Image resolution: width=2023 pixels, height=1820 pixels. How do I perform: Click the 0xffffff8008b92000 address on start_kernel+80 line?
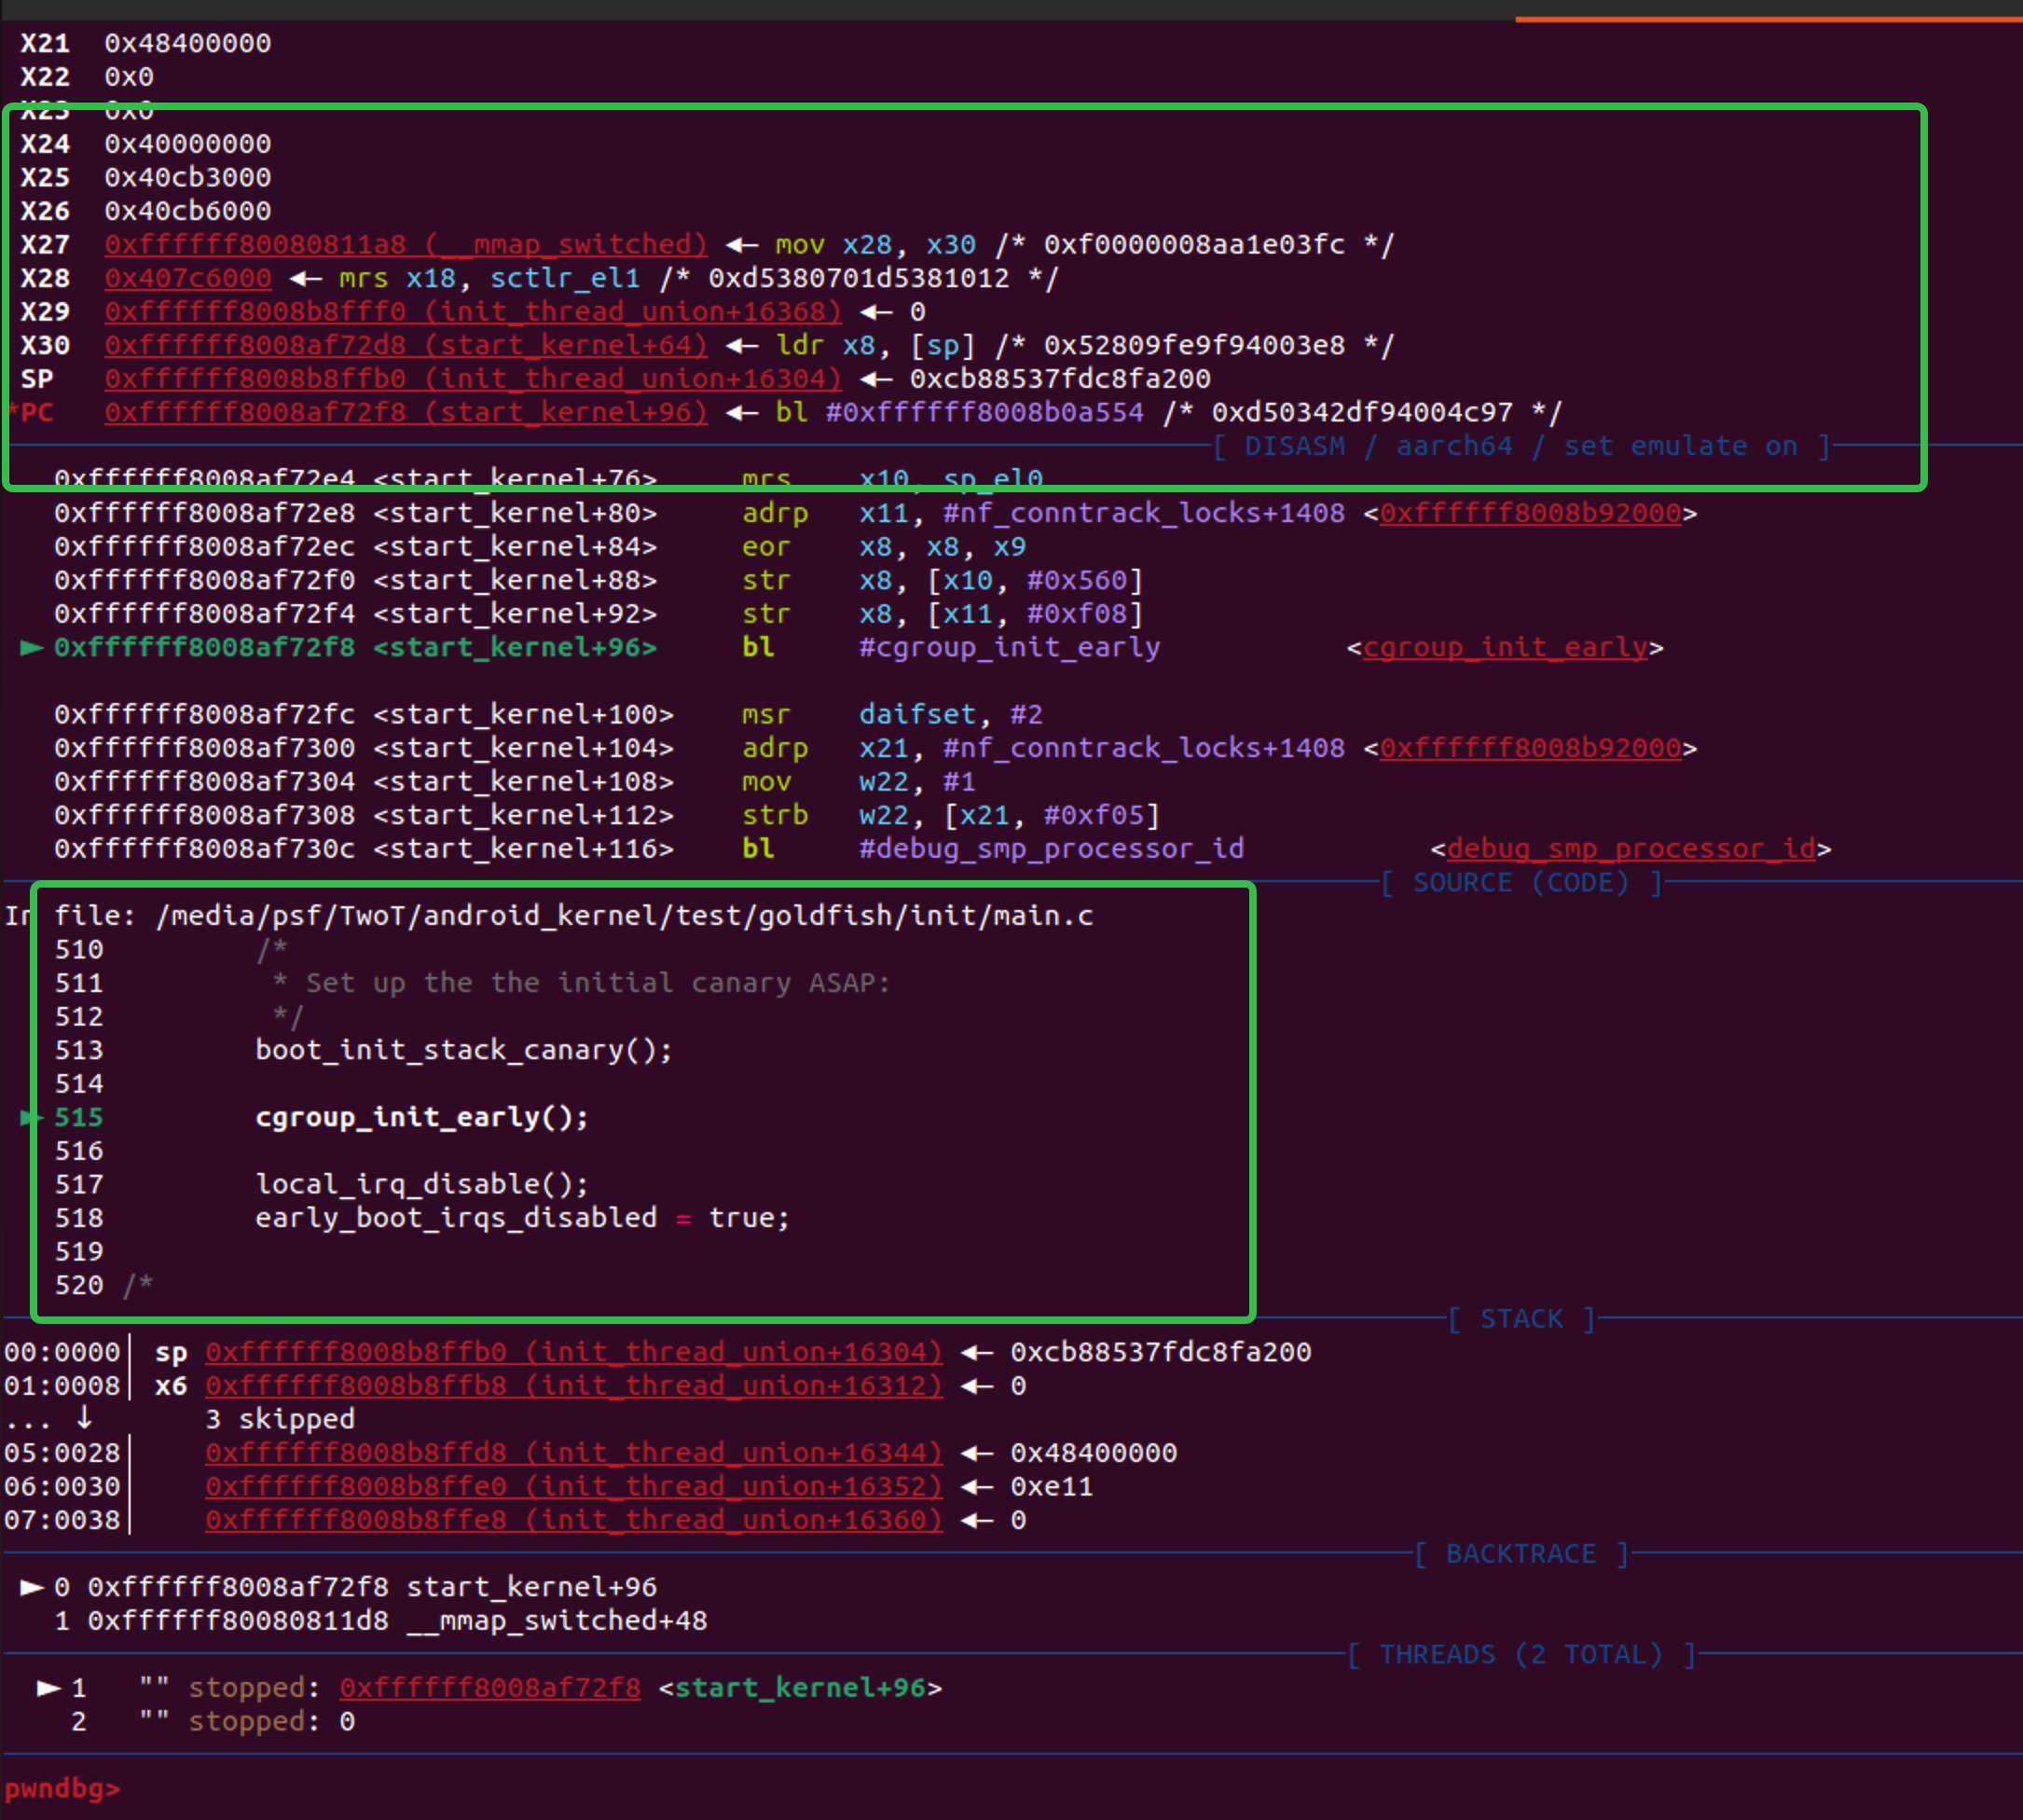1530,513
